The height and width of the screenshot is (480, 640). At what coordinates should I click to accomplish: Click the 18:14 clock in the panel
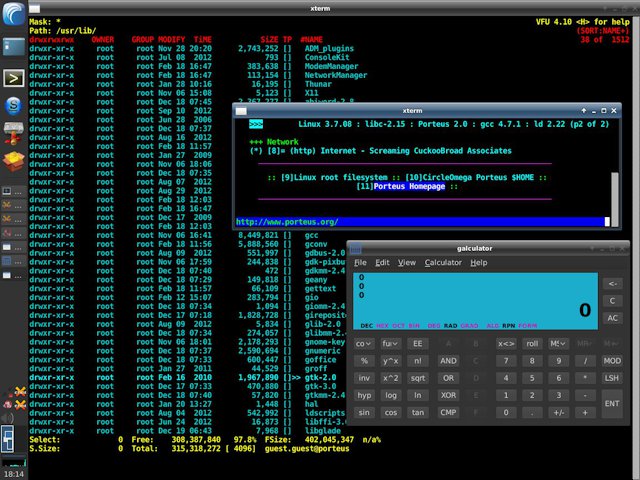point(13,474)
